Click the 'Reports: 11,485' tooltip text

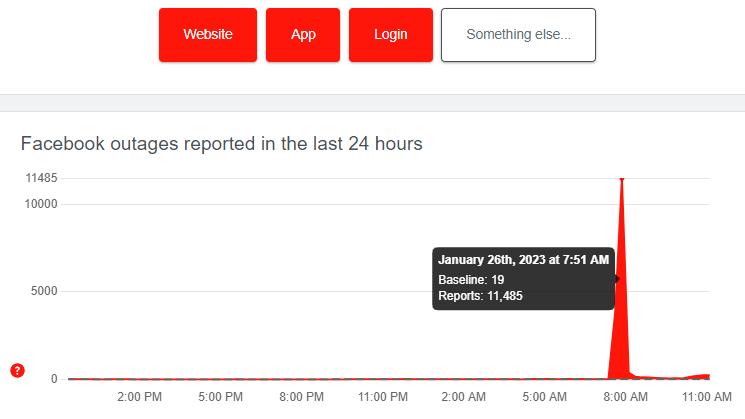pyautogui.click(x=480, y=296)
